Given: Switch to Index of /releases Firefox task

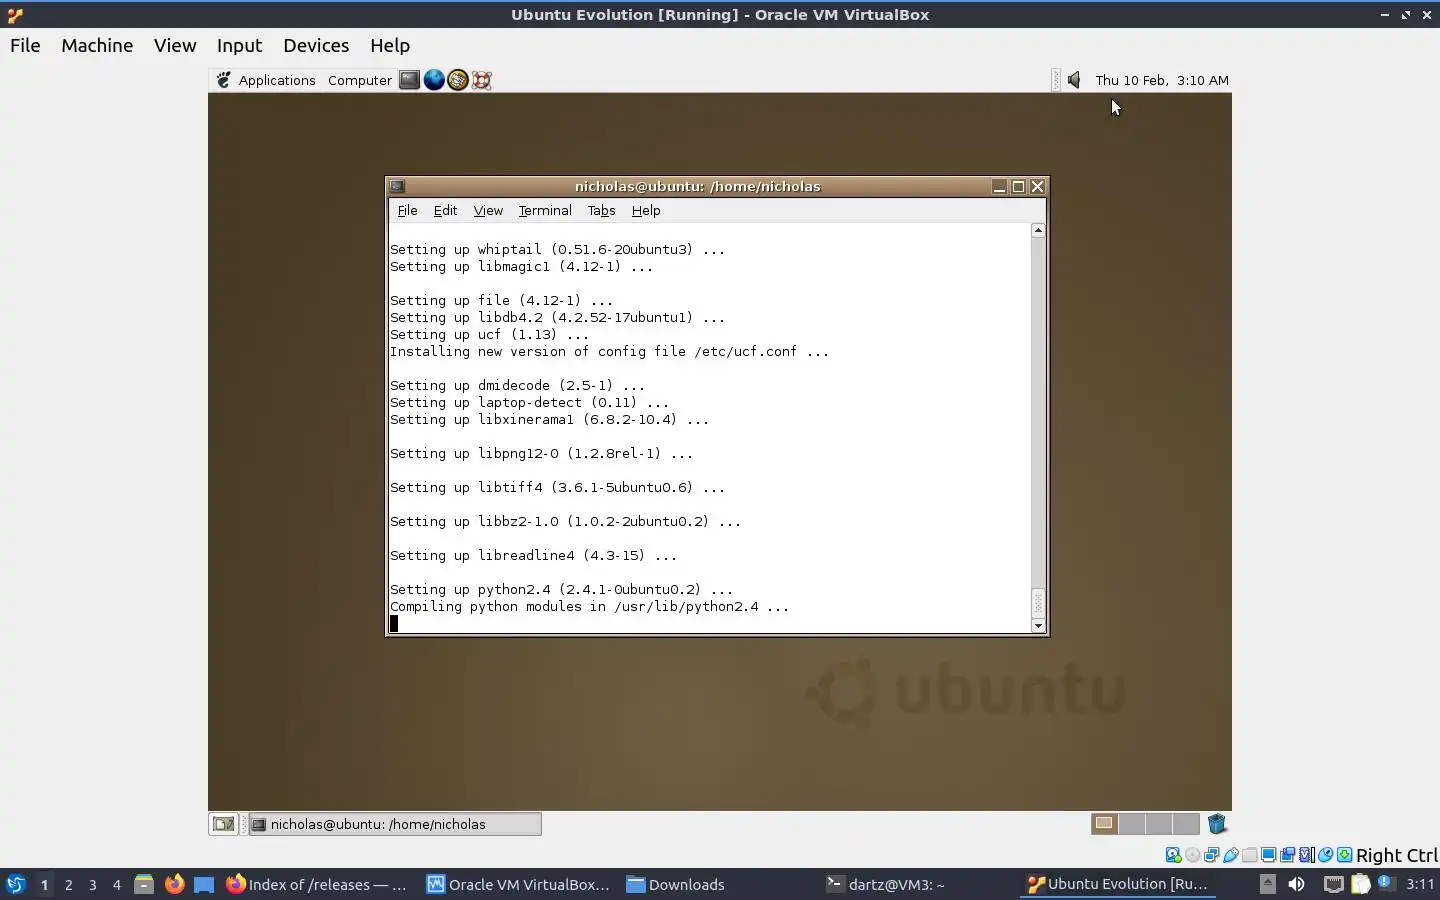Looking at the screenshot, I should coord(316,884).
